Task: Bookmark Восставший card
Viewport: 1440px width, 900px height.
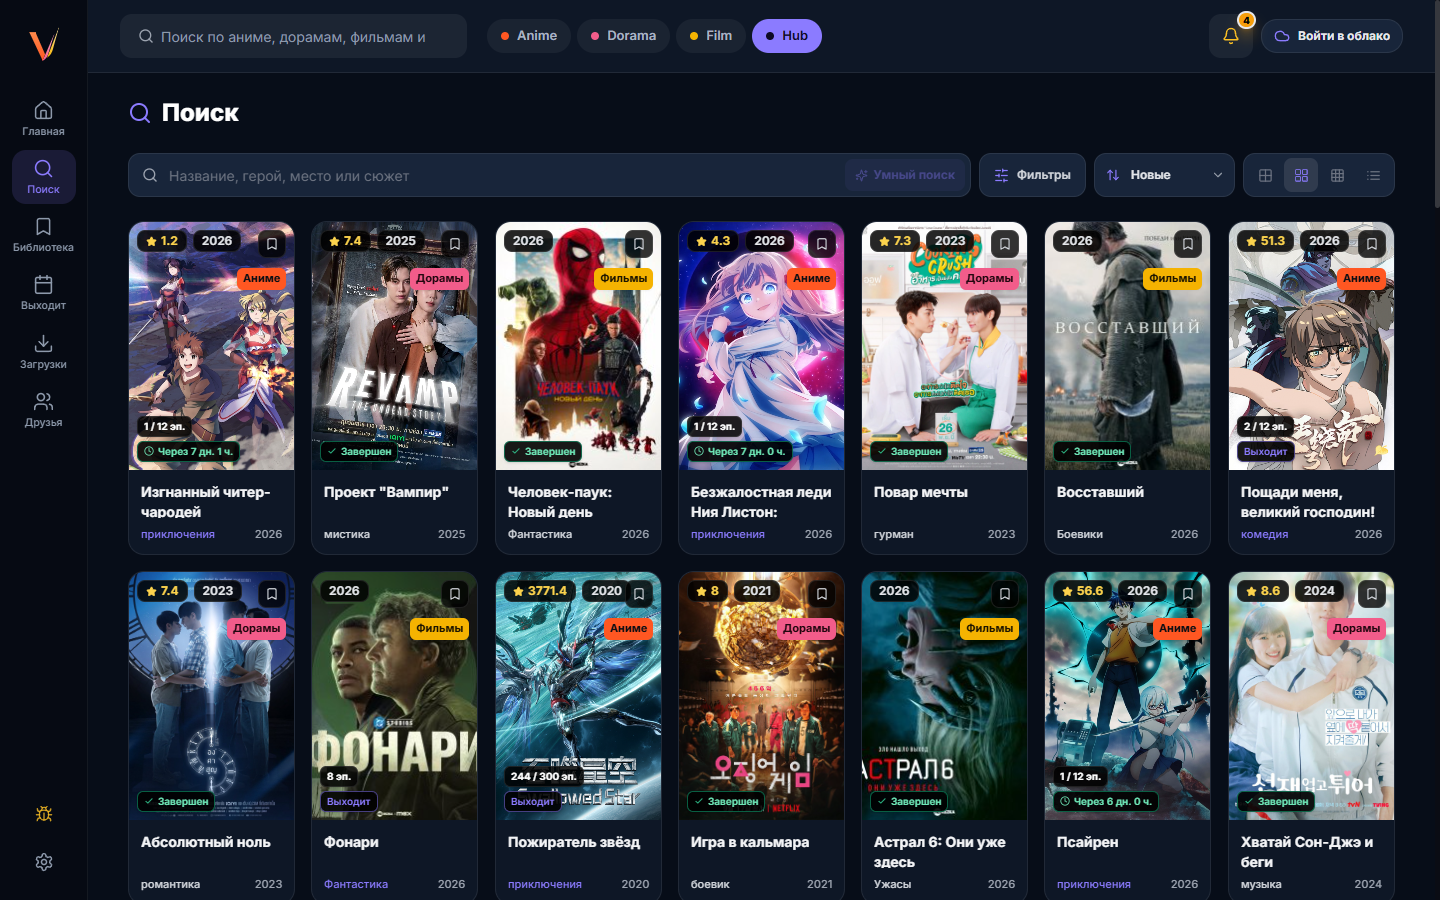Action: point(1188,244)
